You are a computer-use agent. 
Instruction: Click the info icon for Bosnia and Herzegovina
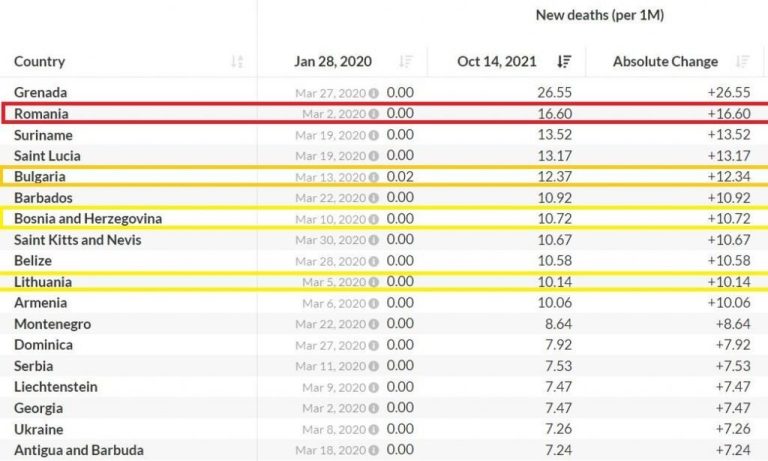[x=373, y=219]
